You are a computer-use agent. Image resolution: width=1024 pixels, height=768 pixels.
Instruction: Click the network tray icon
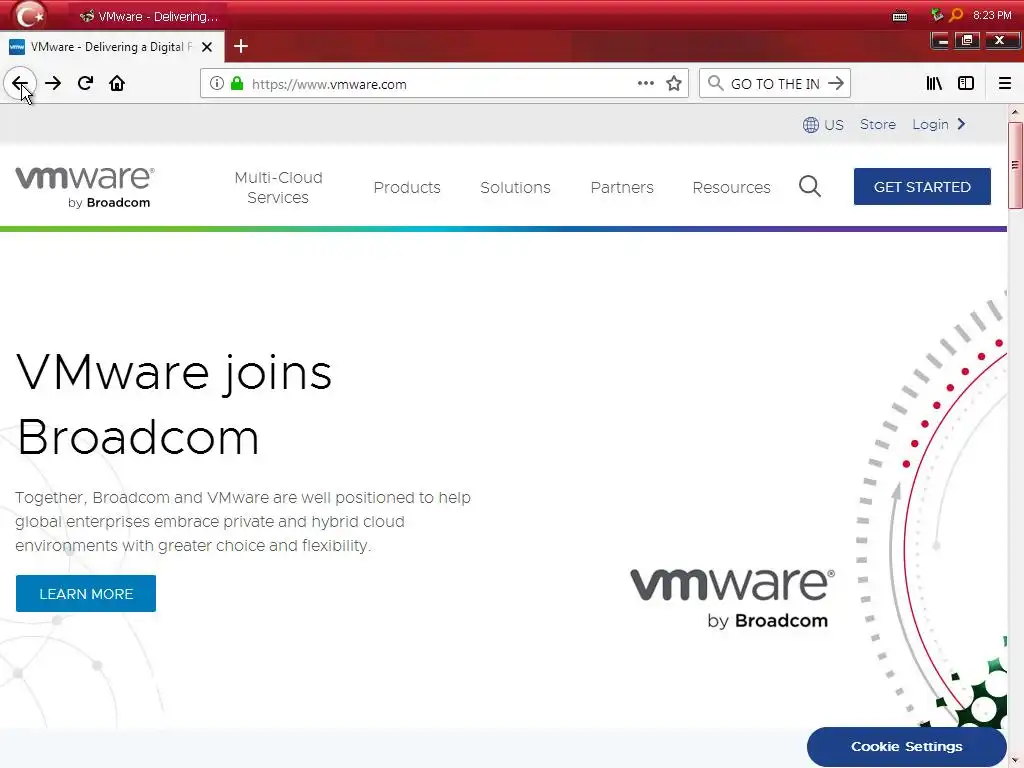pyautogui.click(x=937, y=15)
